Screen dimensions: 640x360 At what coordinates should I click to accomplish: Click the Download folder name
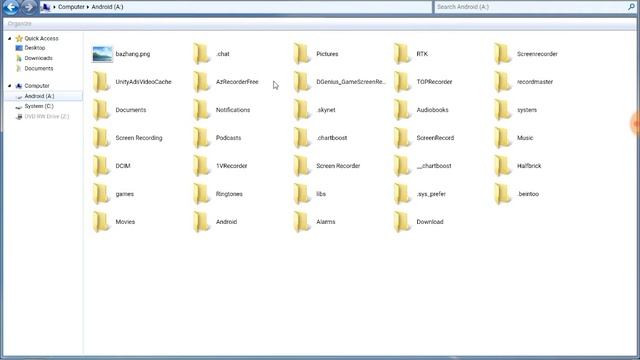click(430, 222)
